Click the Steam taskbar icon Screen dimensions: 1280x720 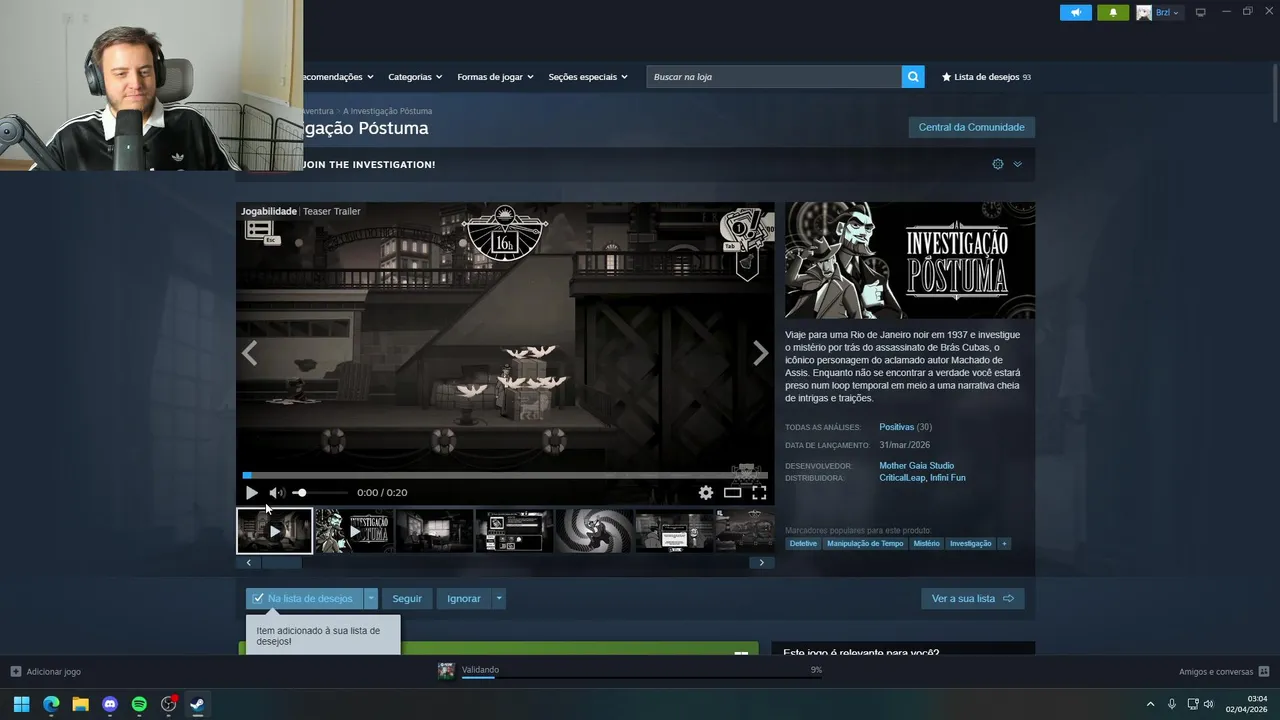[198, 704]
